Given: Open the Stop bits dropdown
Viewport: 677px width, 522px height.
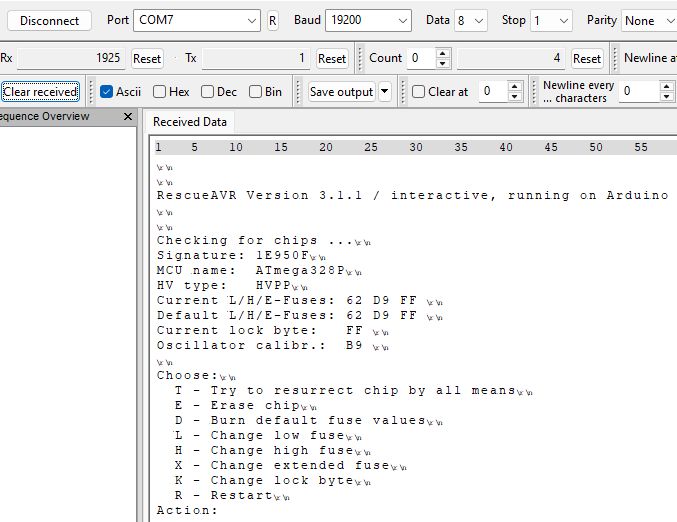Looking at the screenshot, I should pyautogui.click(x=551, y=20).
